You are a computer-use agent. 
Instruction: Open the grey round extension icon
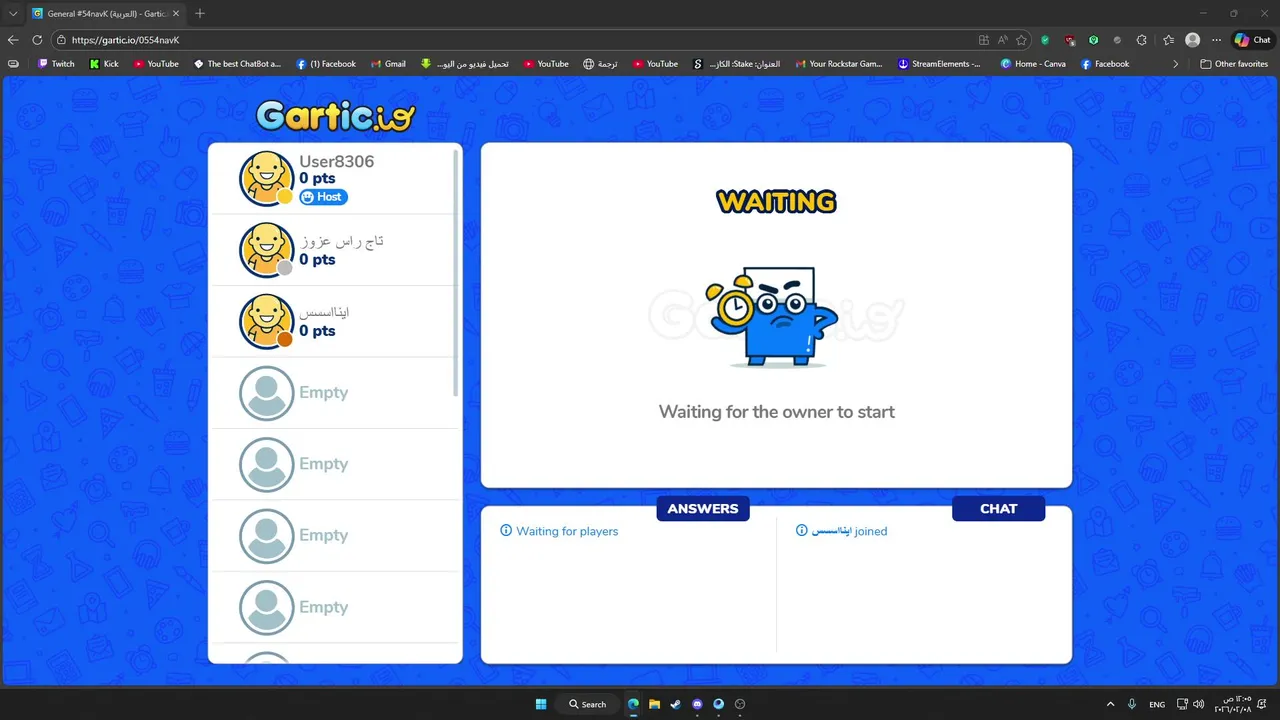1118,40
